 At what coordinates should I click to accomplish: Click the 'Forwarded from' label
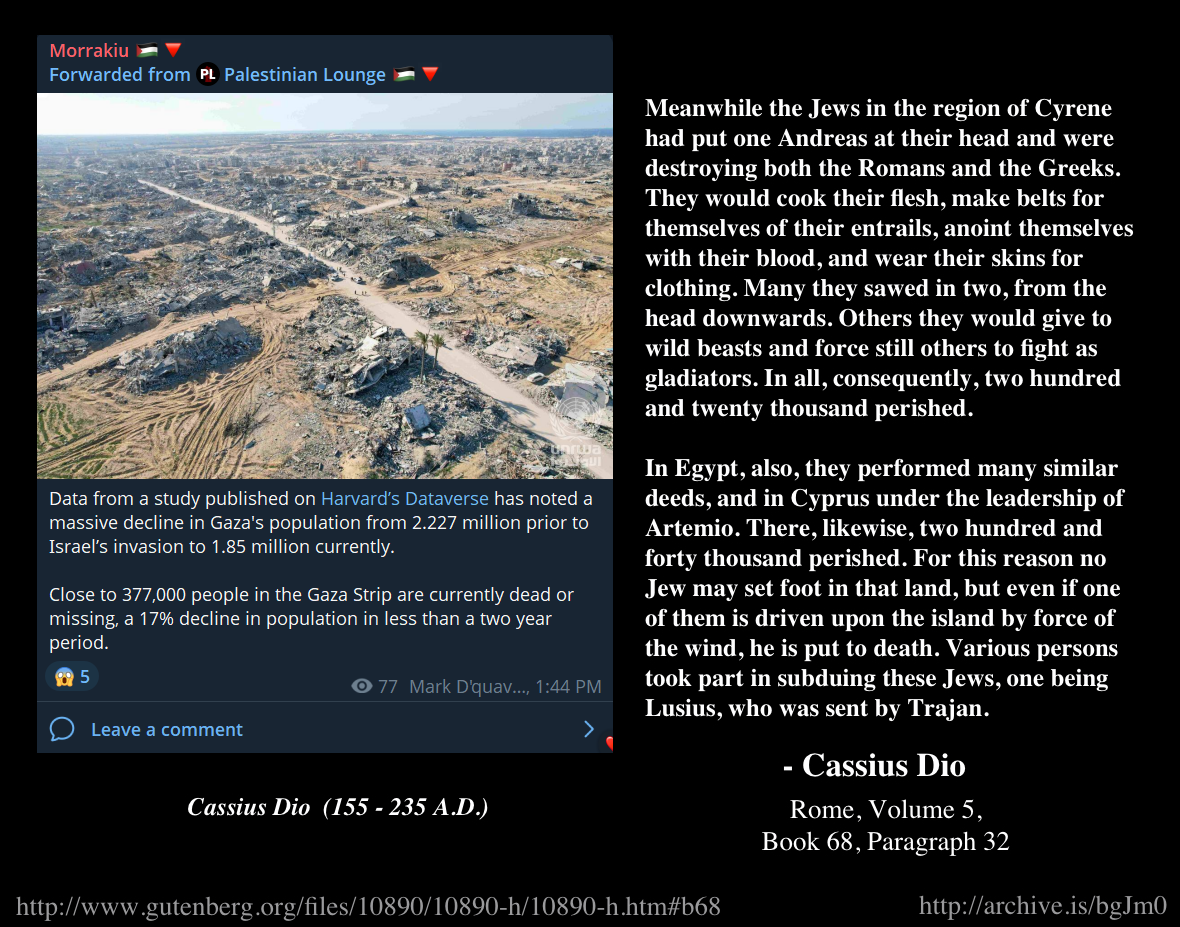pyautogui.click(x=120, y=74)
